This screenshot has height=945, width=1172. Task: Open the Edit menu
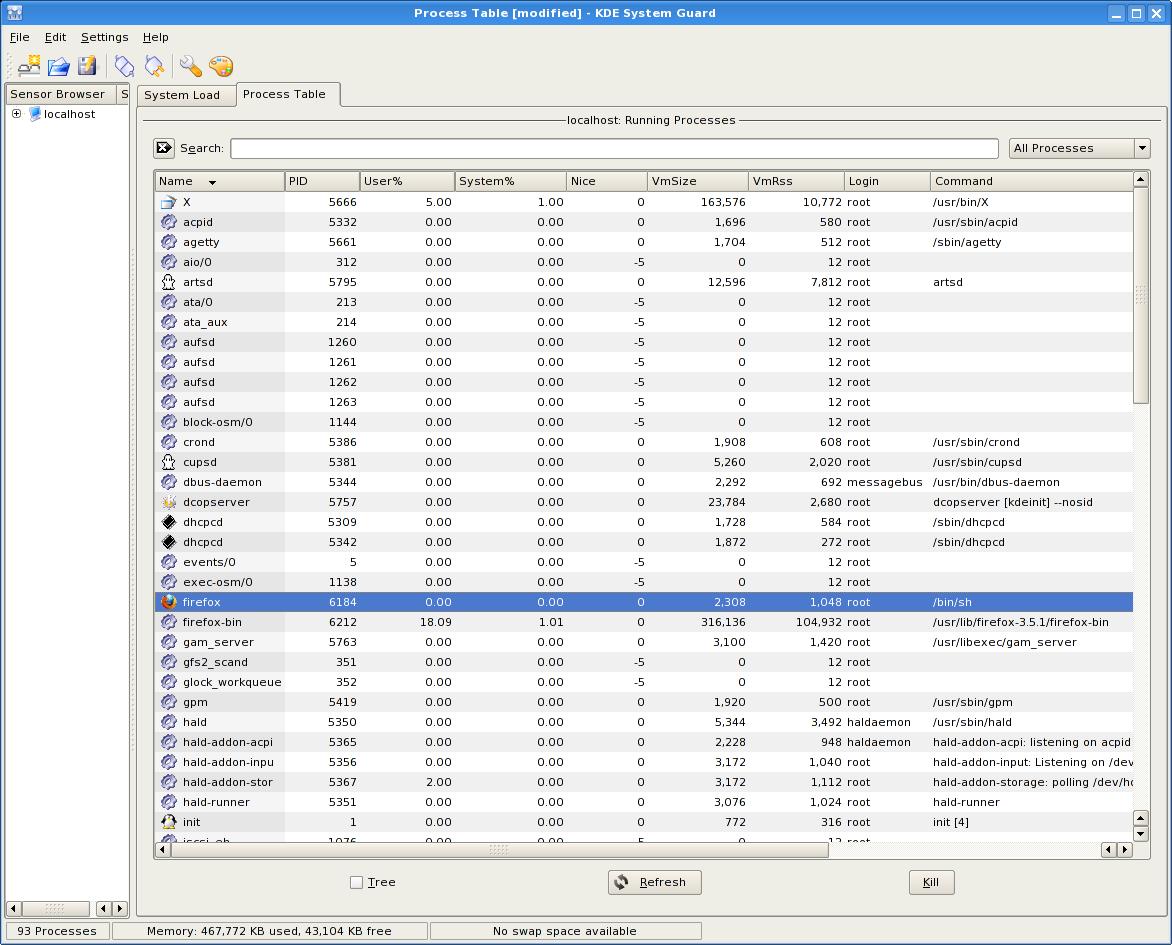point(55,37)
